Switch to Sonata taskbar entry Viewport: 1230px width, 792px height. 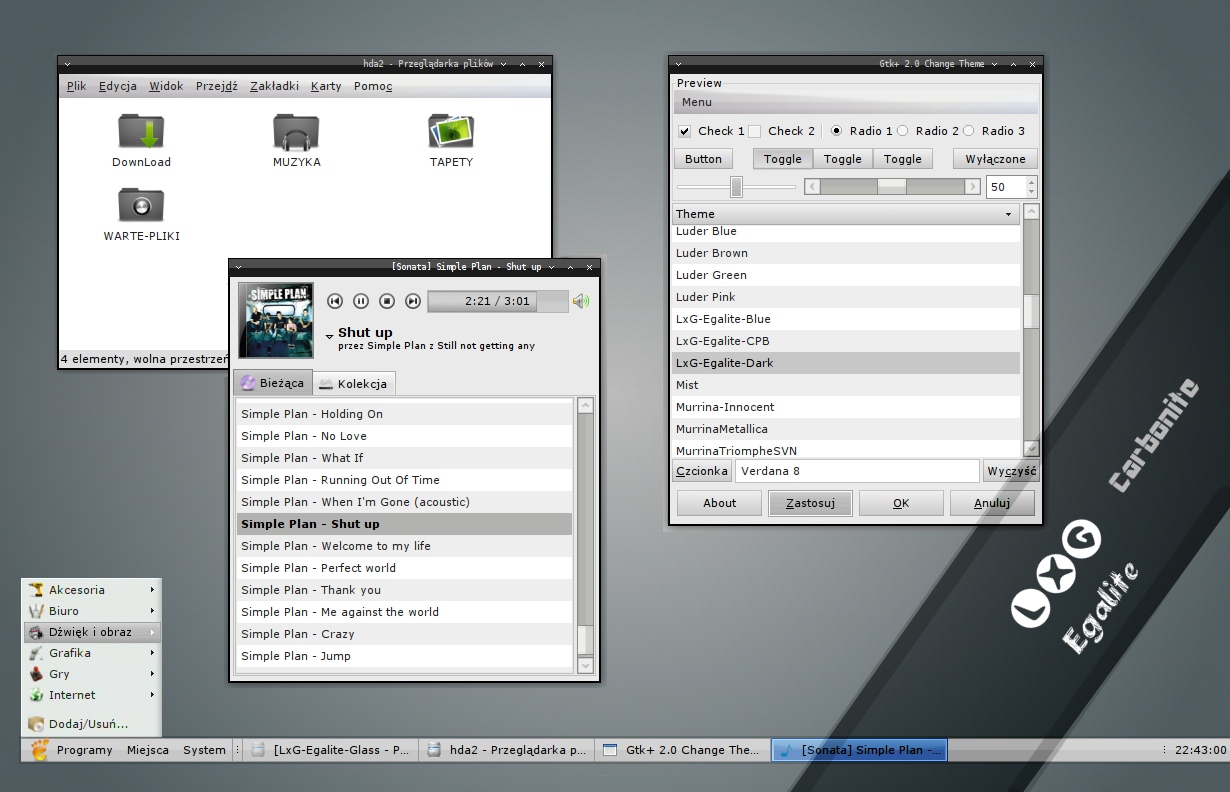tap(859, 750)
